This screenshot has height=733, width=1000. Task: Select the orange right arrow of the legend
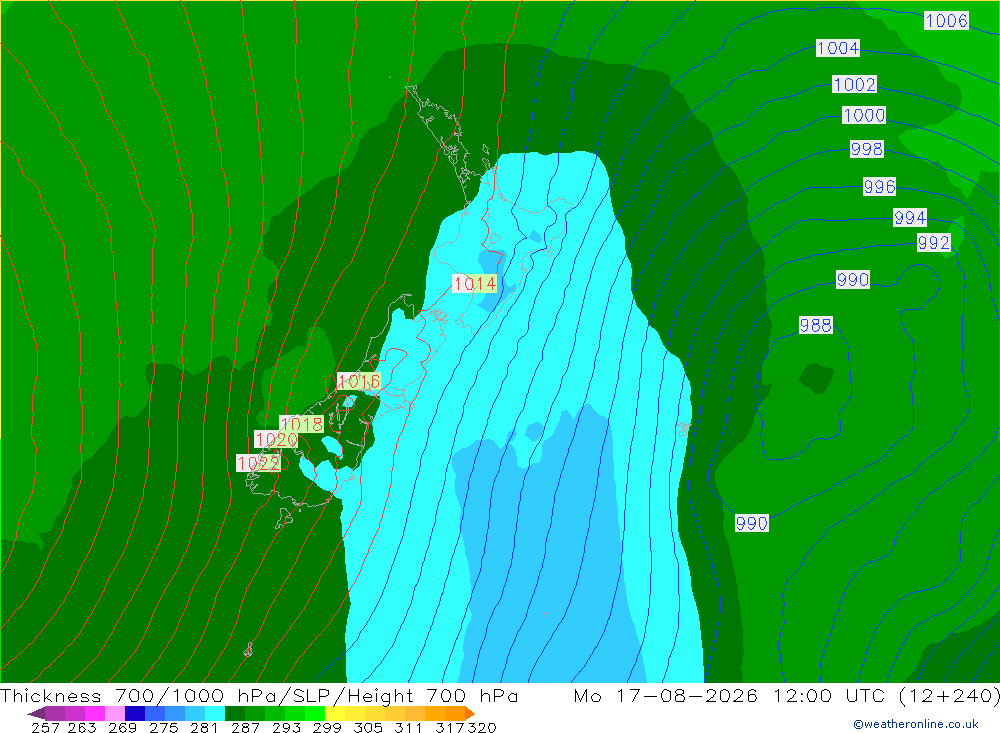coord(470,713)
